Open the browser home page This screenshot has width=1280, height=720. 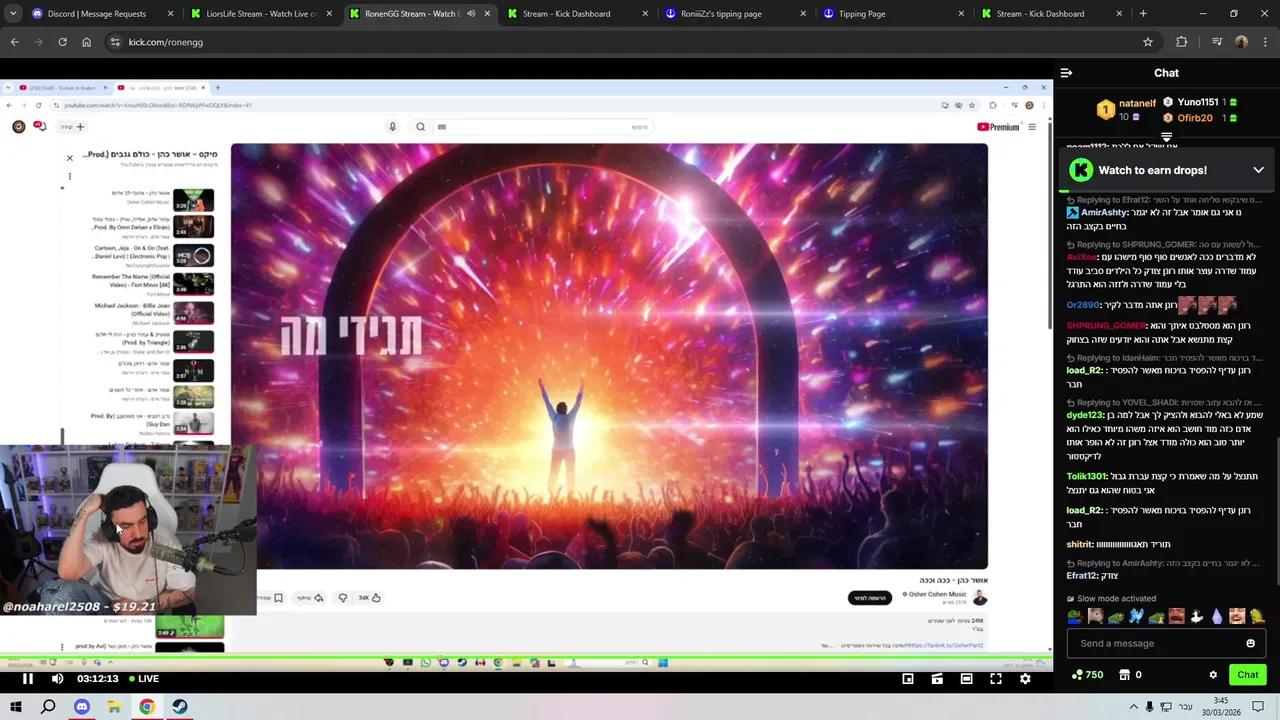pyautogui.click(x=86, y=42)
